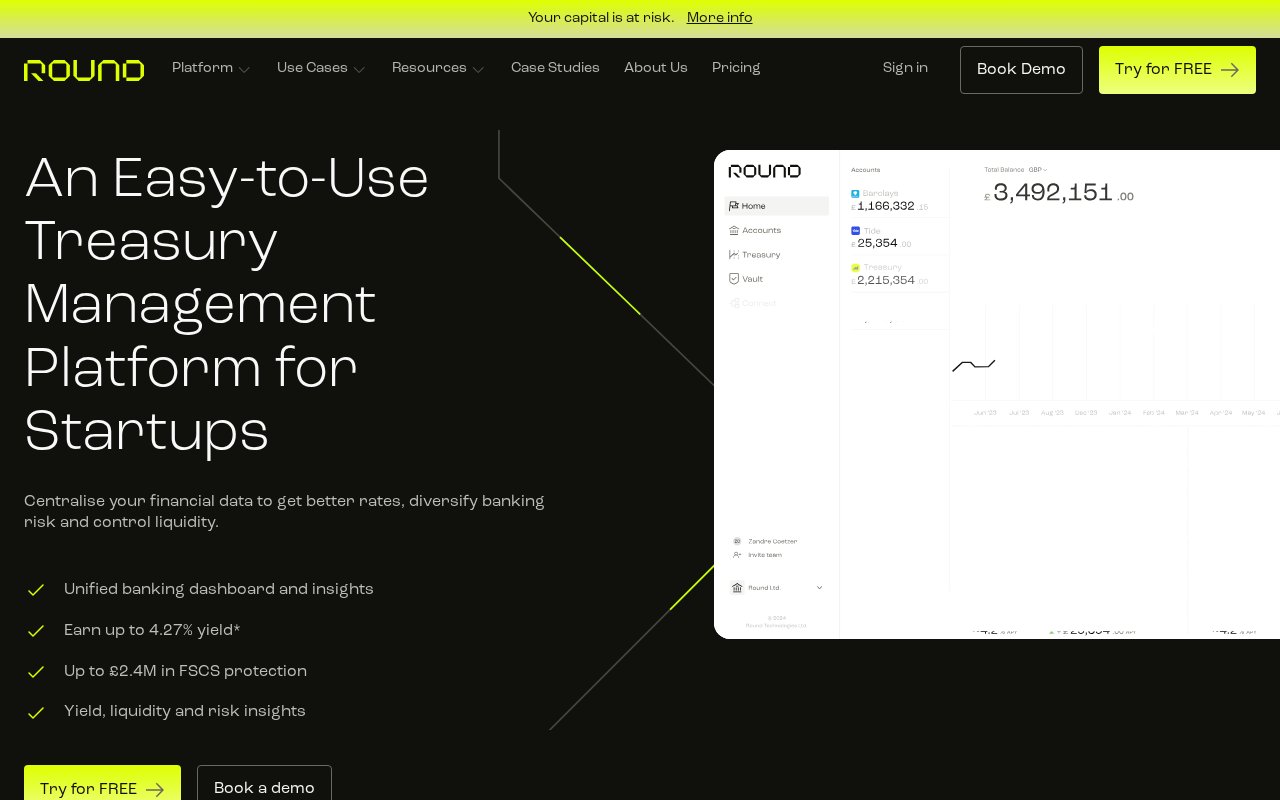Click the Barclays account icon in the dashboard
The image size is (1280, 800).
855,193
